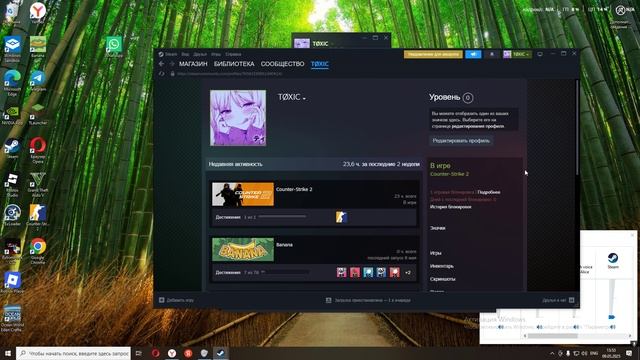
Task: Click the add game plus icon
Action: point(162,300)
